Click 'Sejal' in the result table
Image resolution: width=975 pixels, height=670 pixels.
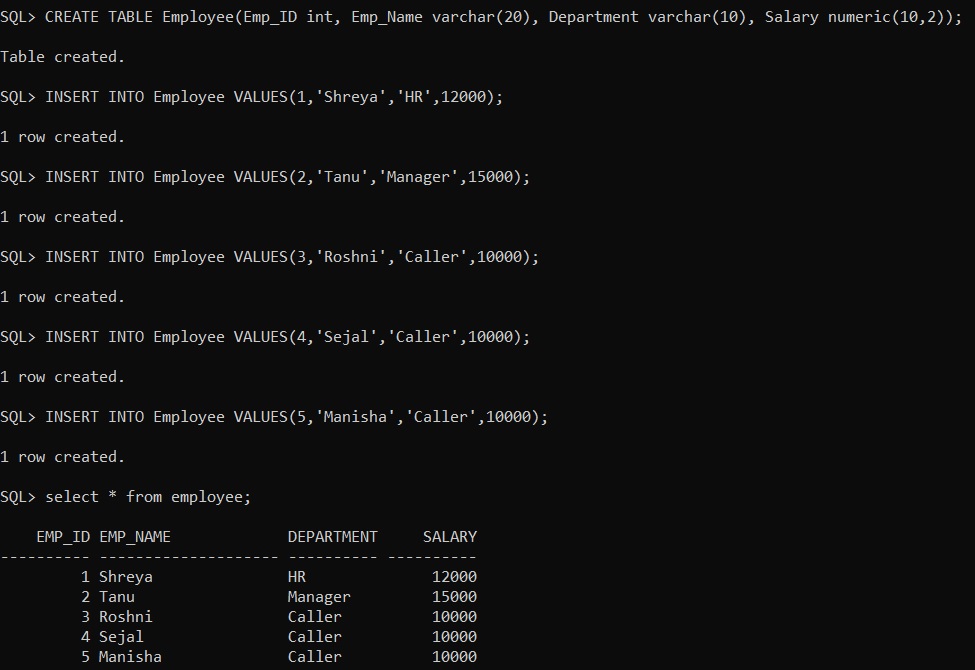(121, 636)
